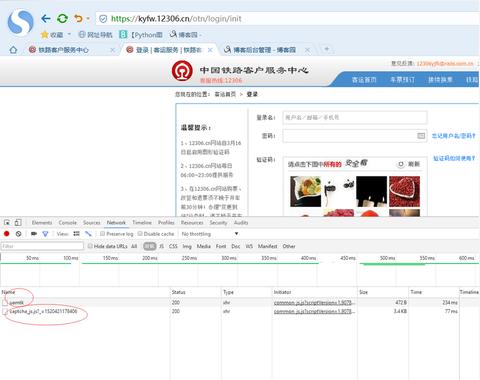Click the network Filter text box

42,246
